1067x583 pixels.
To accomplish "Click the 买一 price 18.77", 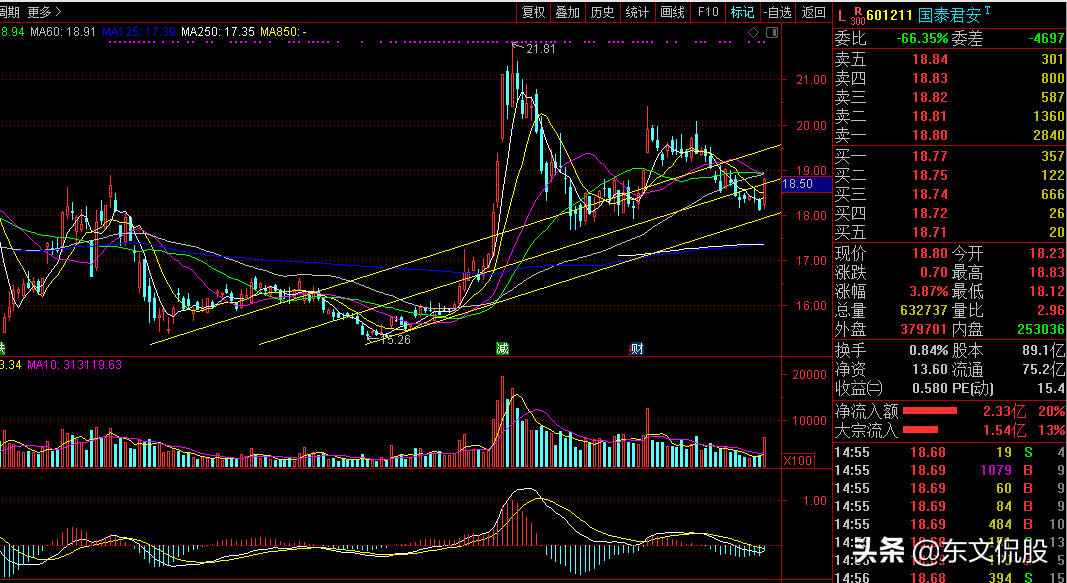I will tap(930, 156).
